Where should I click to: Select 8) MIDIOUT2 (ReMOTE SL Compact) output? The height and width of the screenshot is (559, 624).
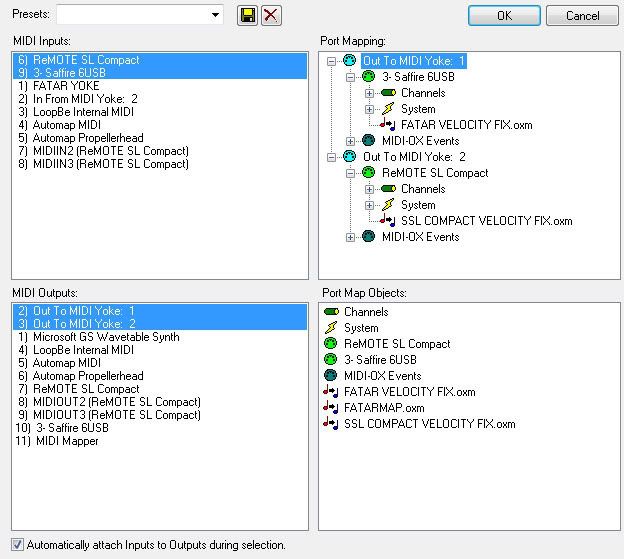pos(160,402)
